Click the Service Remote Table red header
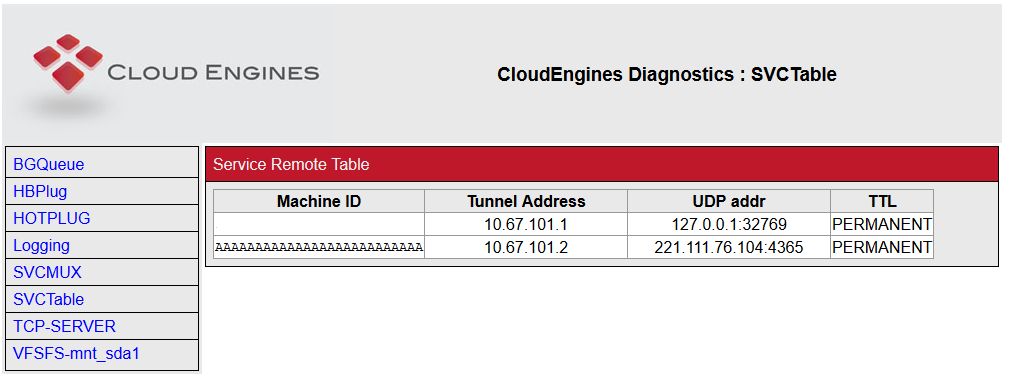The image size is (1010, 382). point(602,164)
